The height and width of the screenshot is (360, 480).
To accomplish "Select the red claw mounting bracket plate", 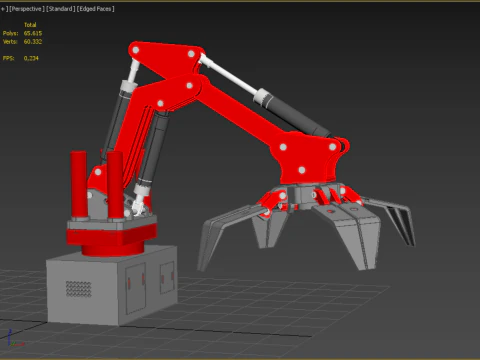I will click(x=308, y=157).
